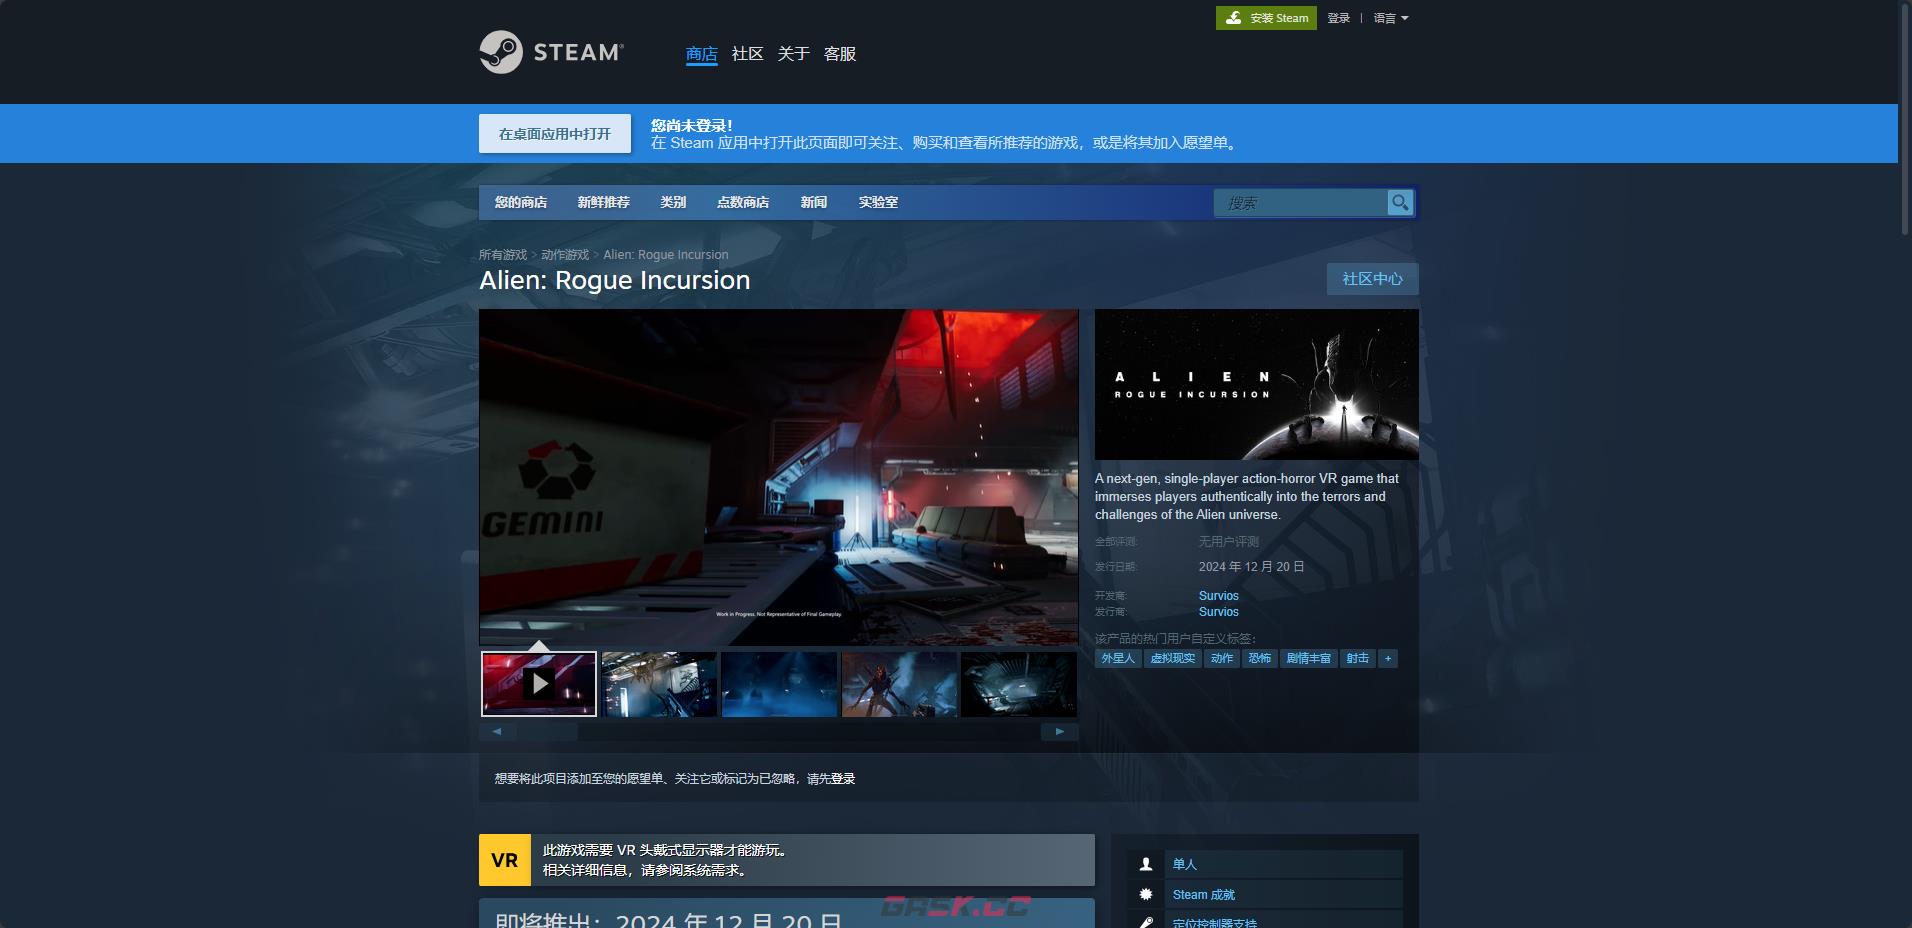Expand the 类别 categories menu

point(673,202)
